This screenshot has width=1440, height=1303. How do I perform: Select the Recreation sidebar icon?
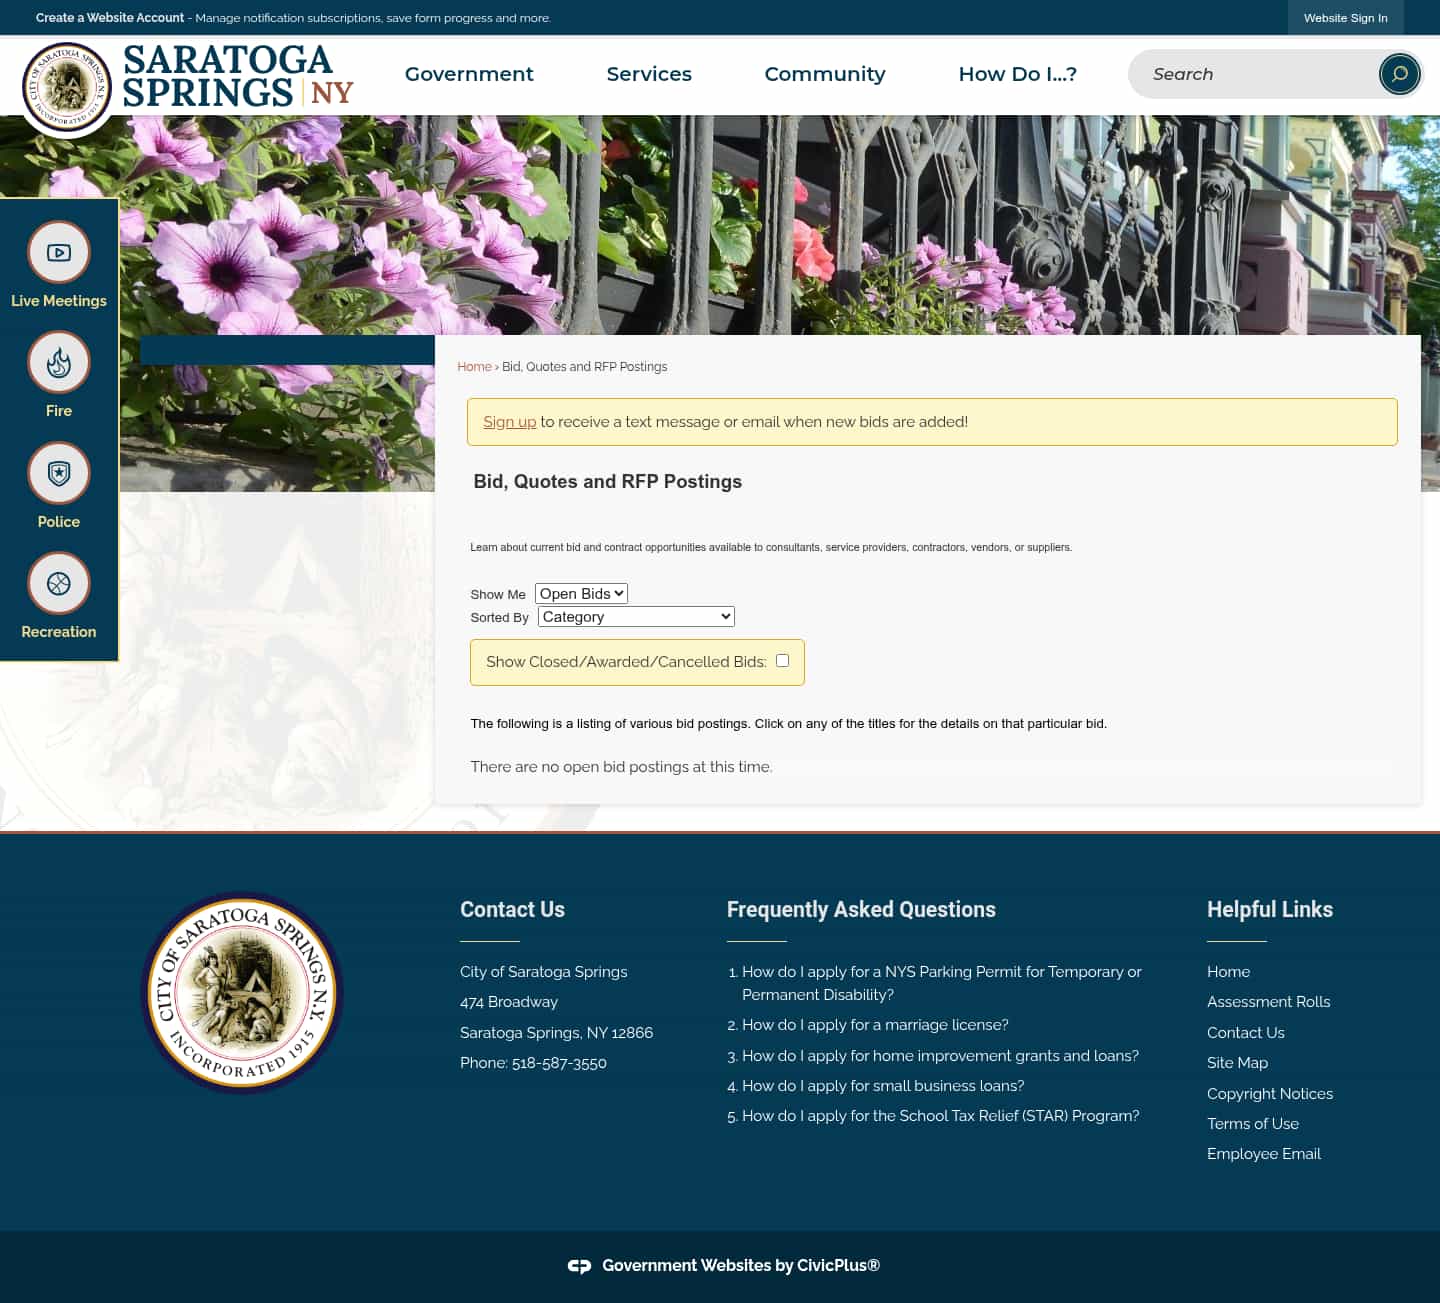[59, 583]
